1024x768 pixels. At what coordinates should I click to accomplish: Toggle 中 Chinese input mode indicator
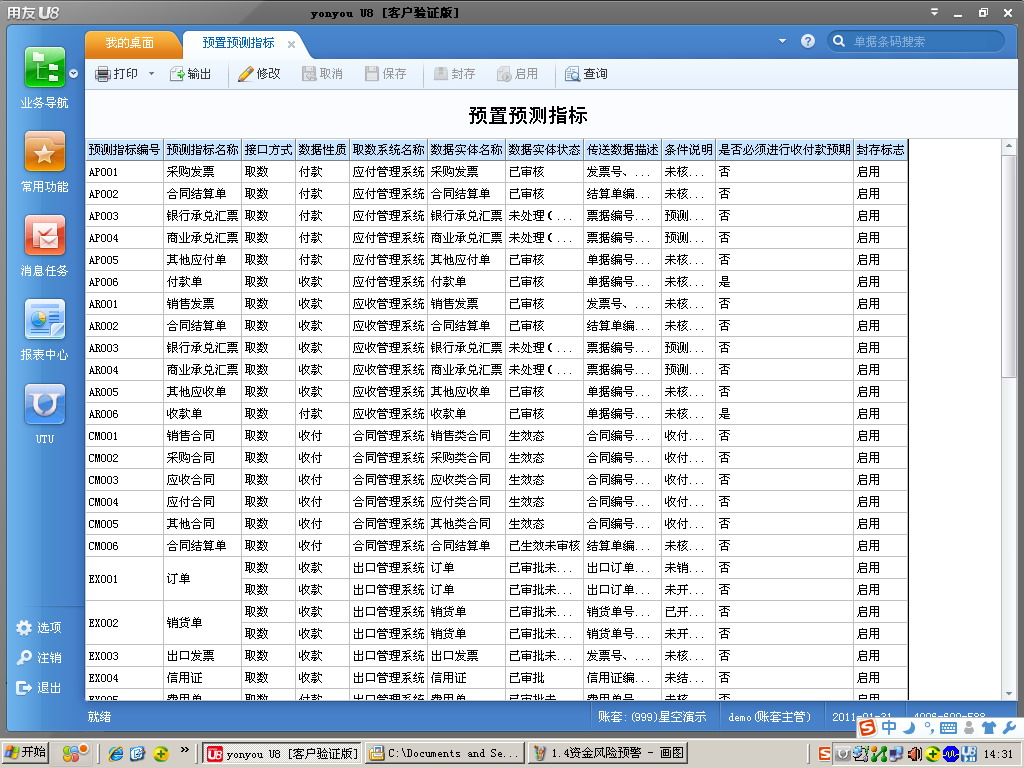(x=889, y=728)
